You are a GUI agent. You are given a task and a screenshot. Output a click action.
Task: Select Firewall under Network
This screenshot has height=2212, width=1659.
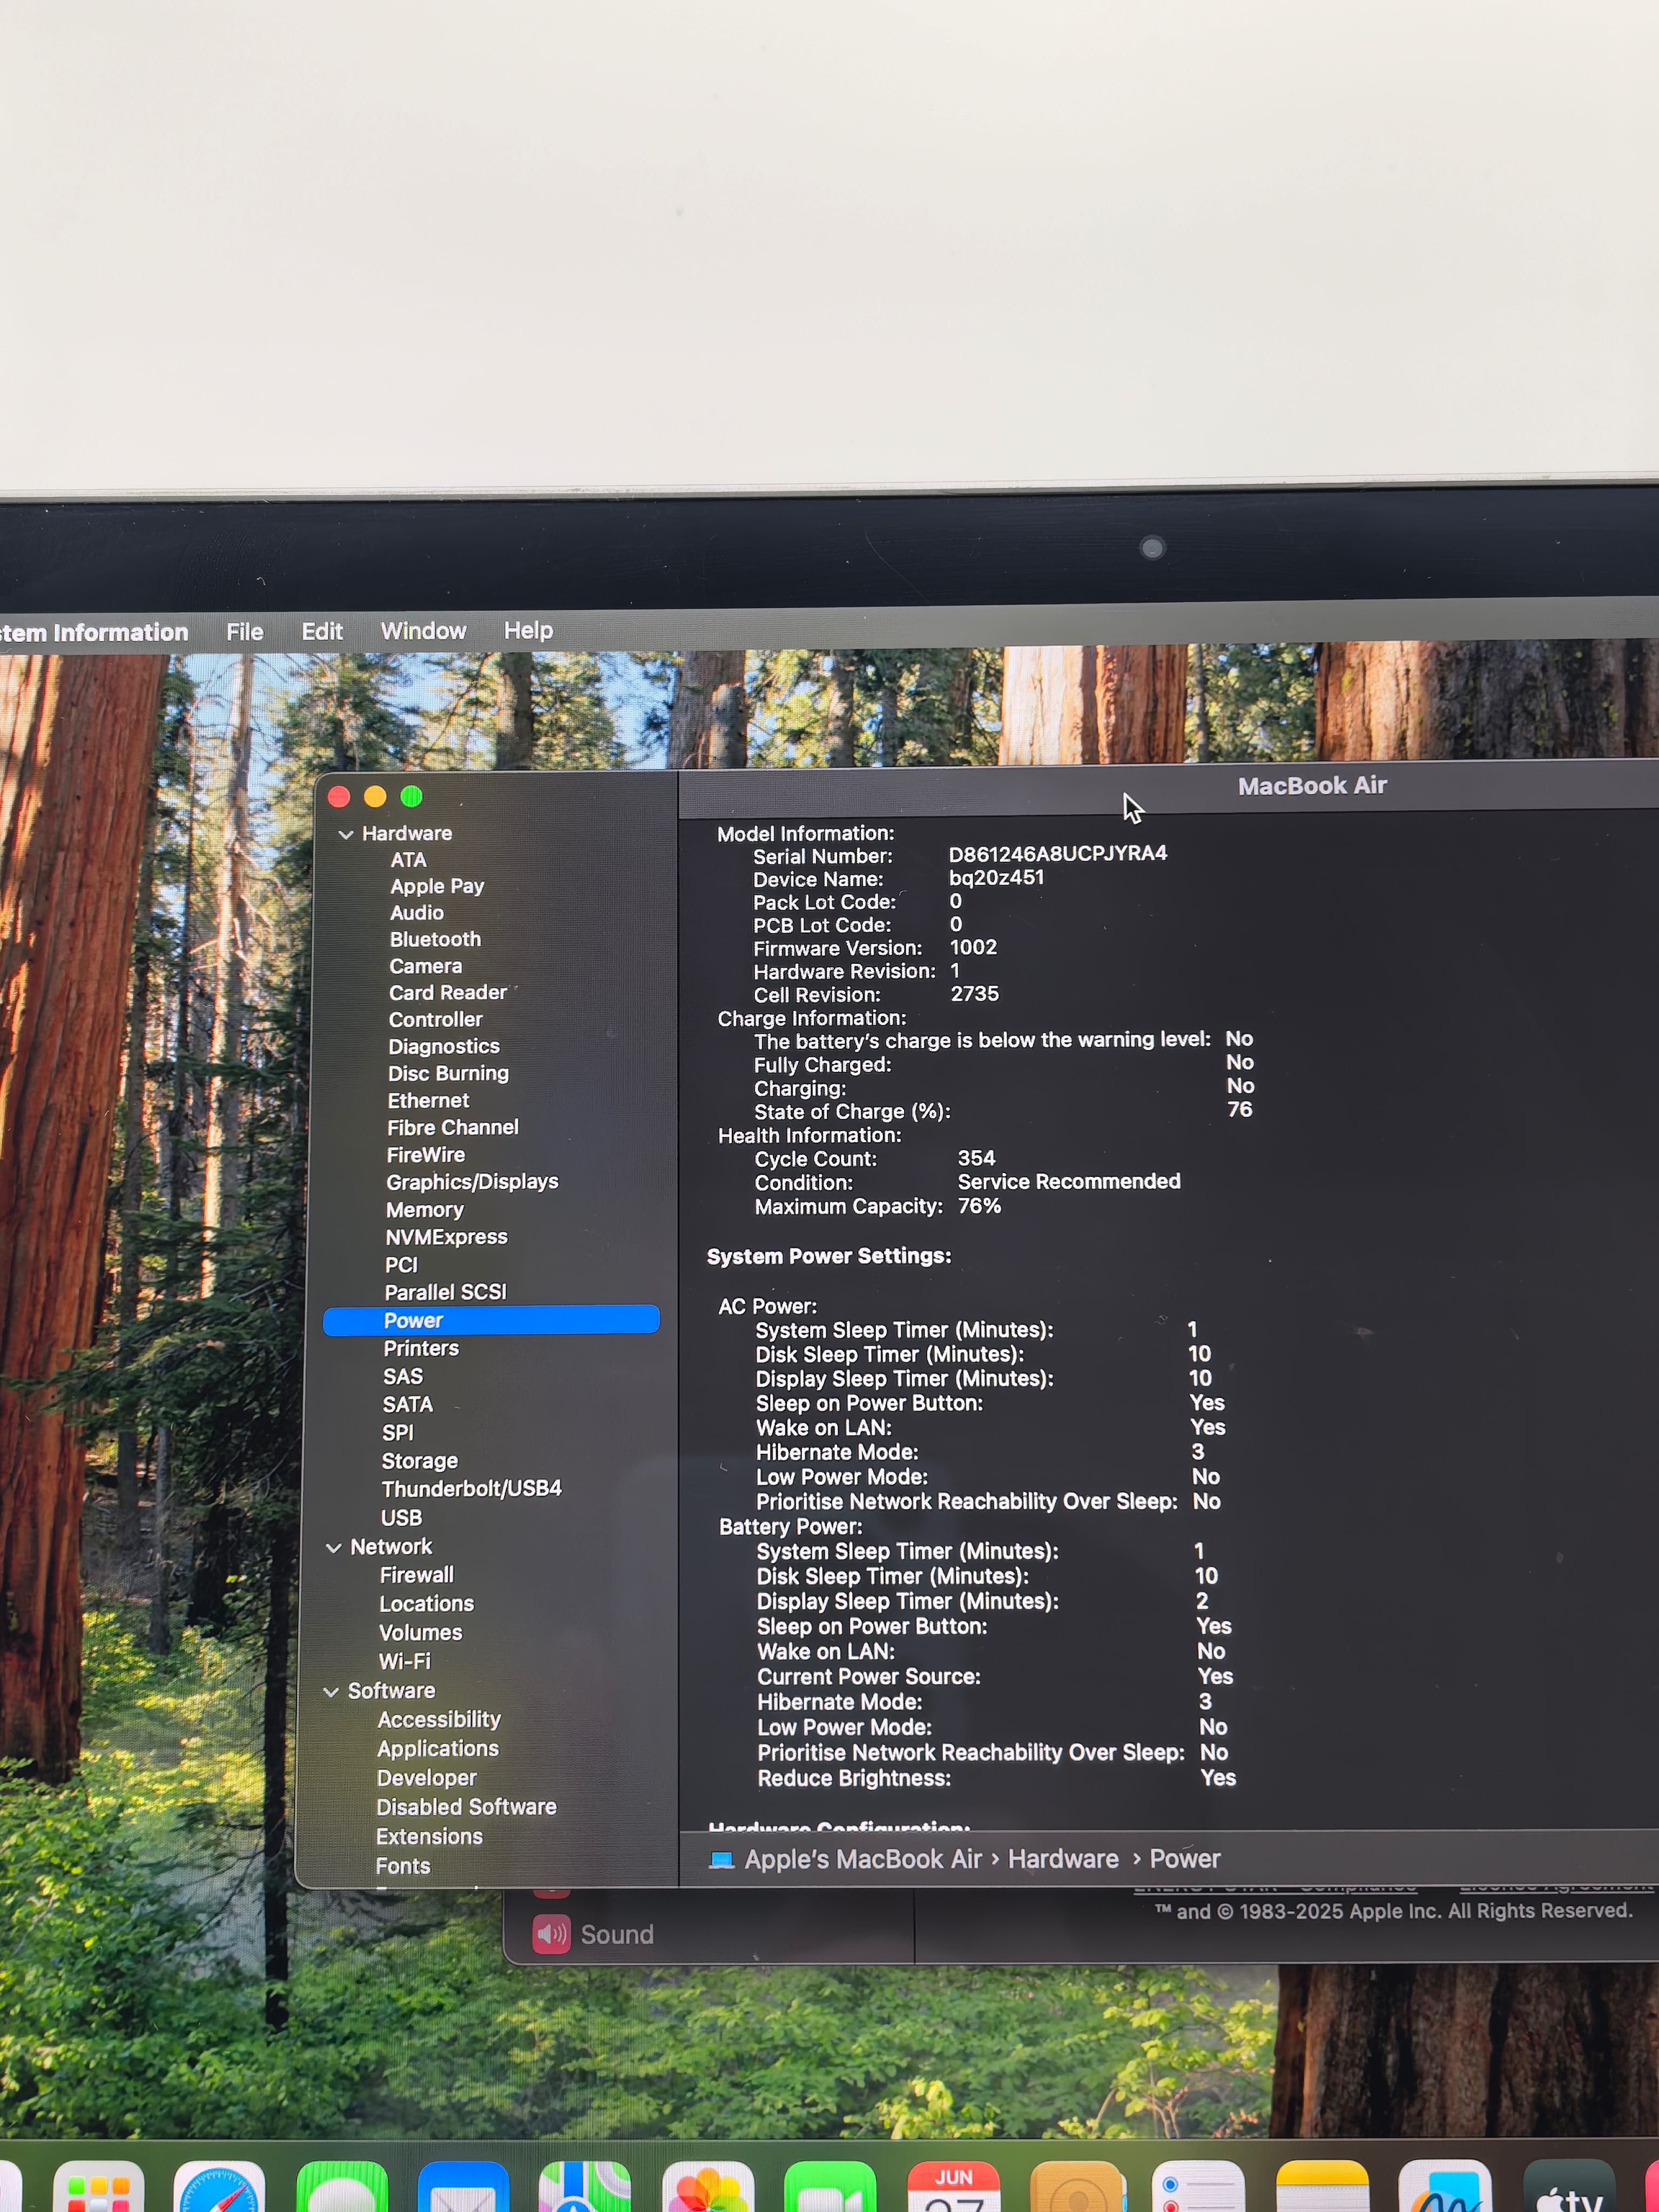[x=416, y=1576]
